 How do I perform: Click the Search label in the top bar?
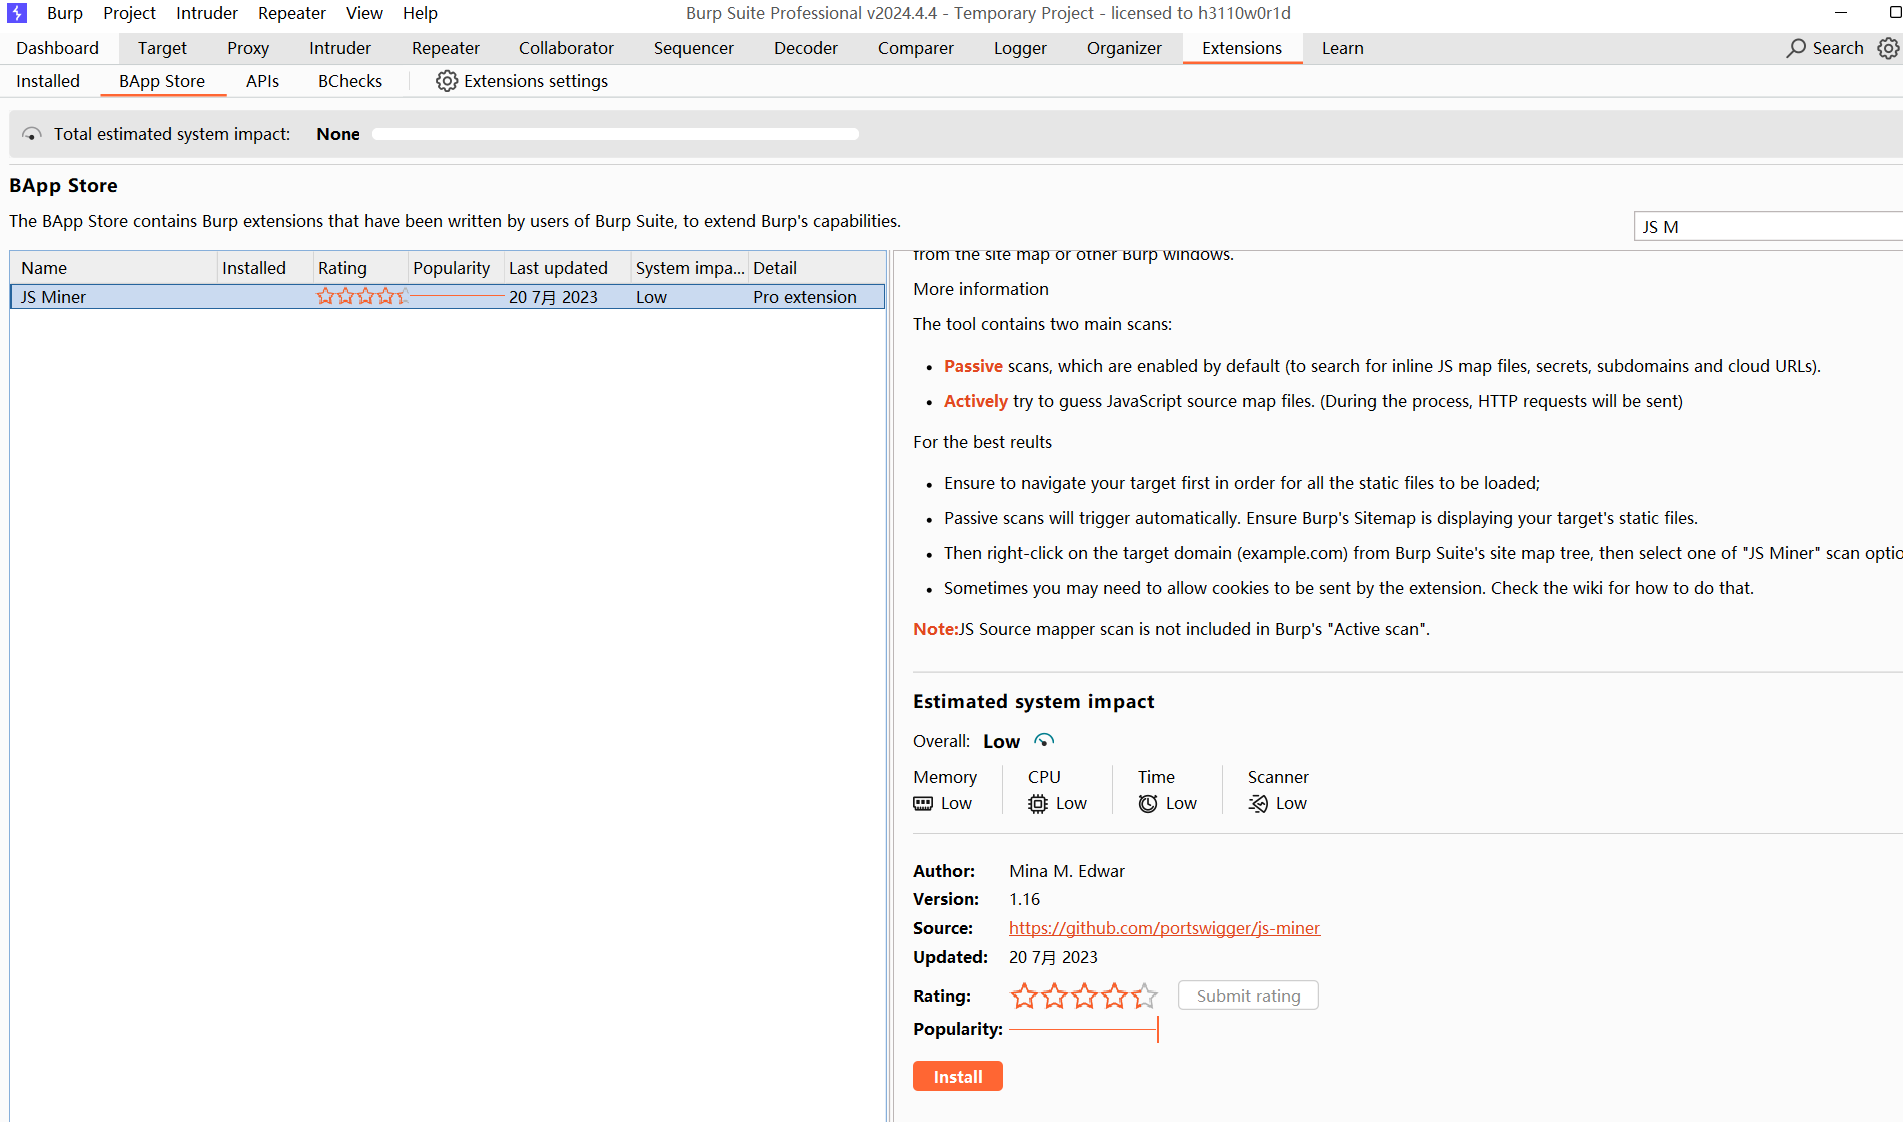click(x=1838, y=48)
